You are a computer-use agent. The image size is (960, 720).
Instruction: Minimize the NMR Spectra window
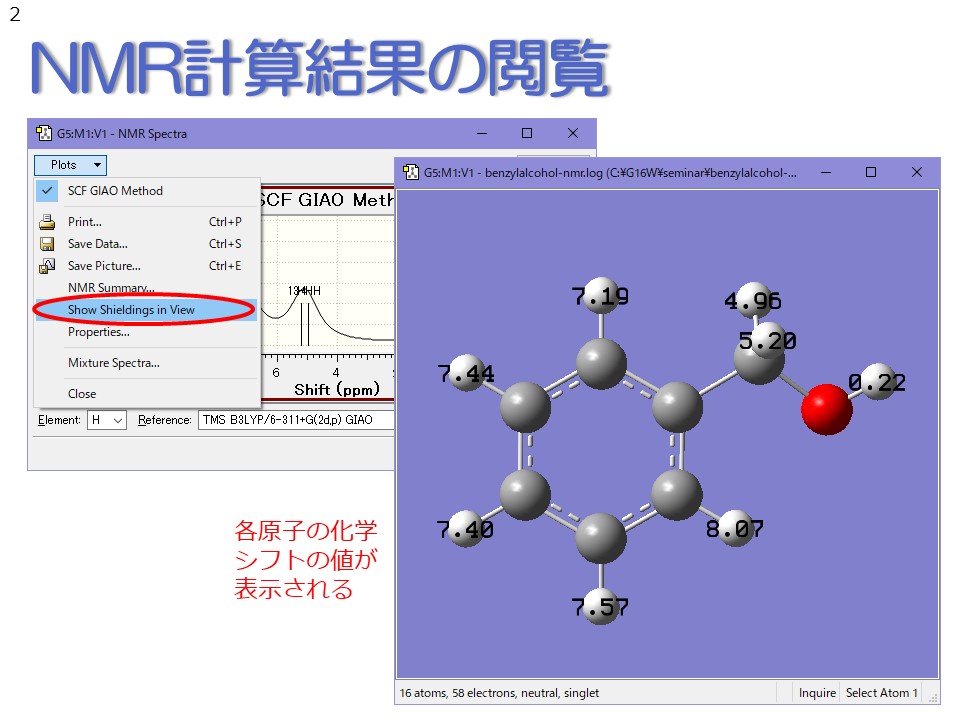tap(482, 133)
